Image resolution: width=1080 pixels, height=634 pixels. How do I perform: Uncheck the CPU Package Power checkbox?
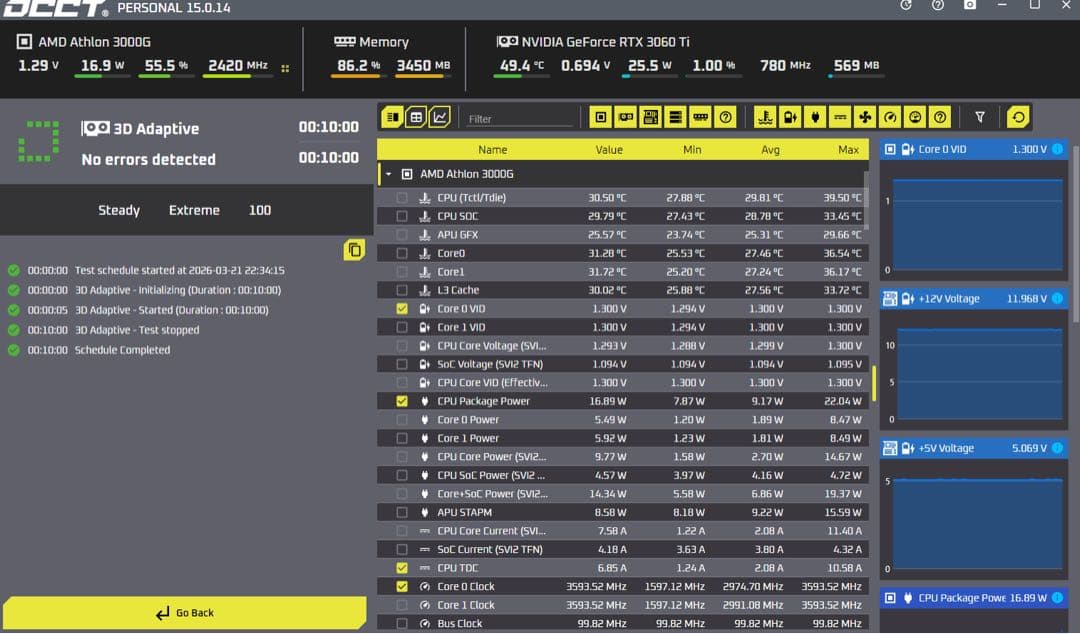pos(402,401)
